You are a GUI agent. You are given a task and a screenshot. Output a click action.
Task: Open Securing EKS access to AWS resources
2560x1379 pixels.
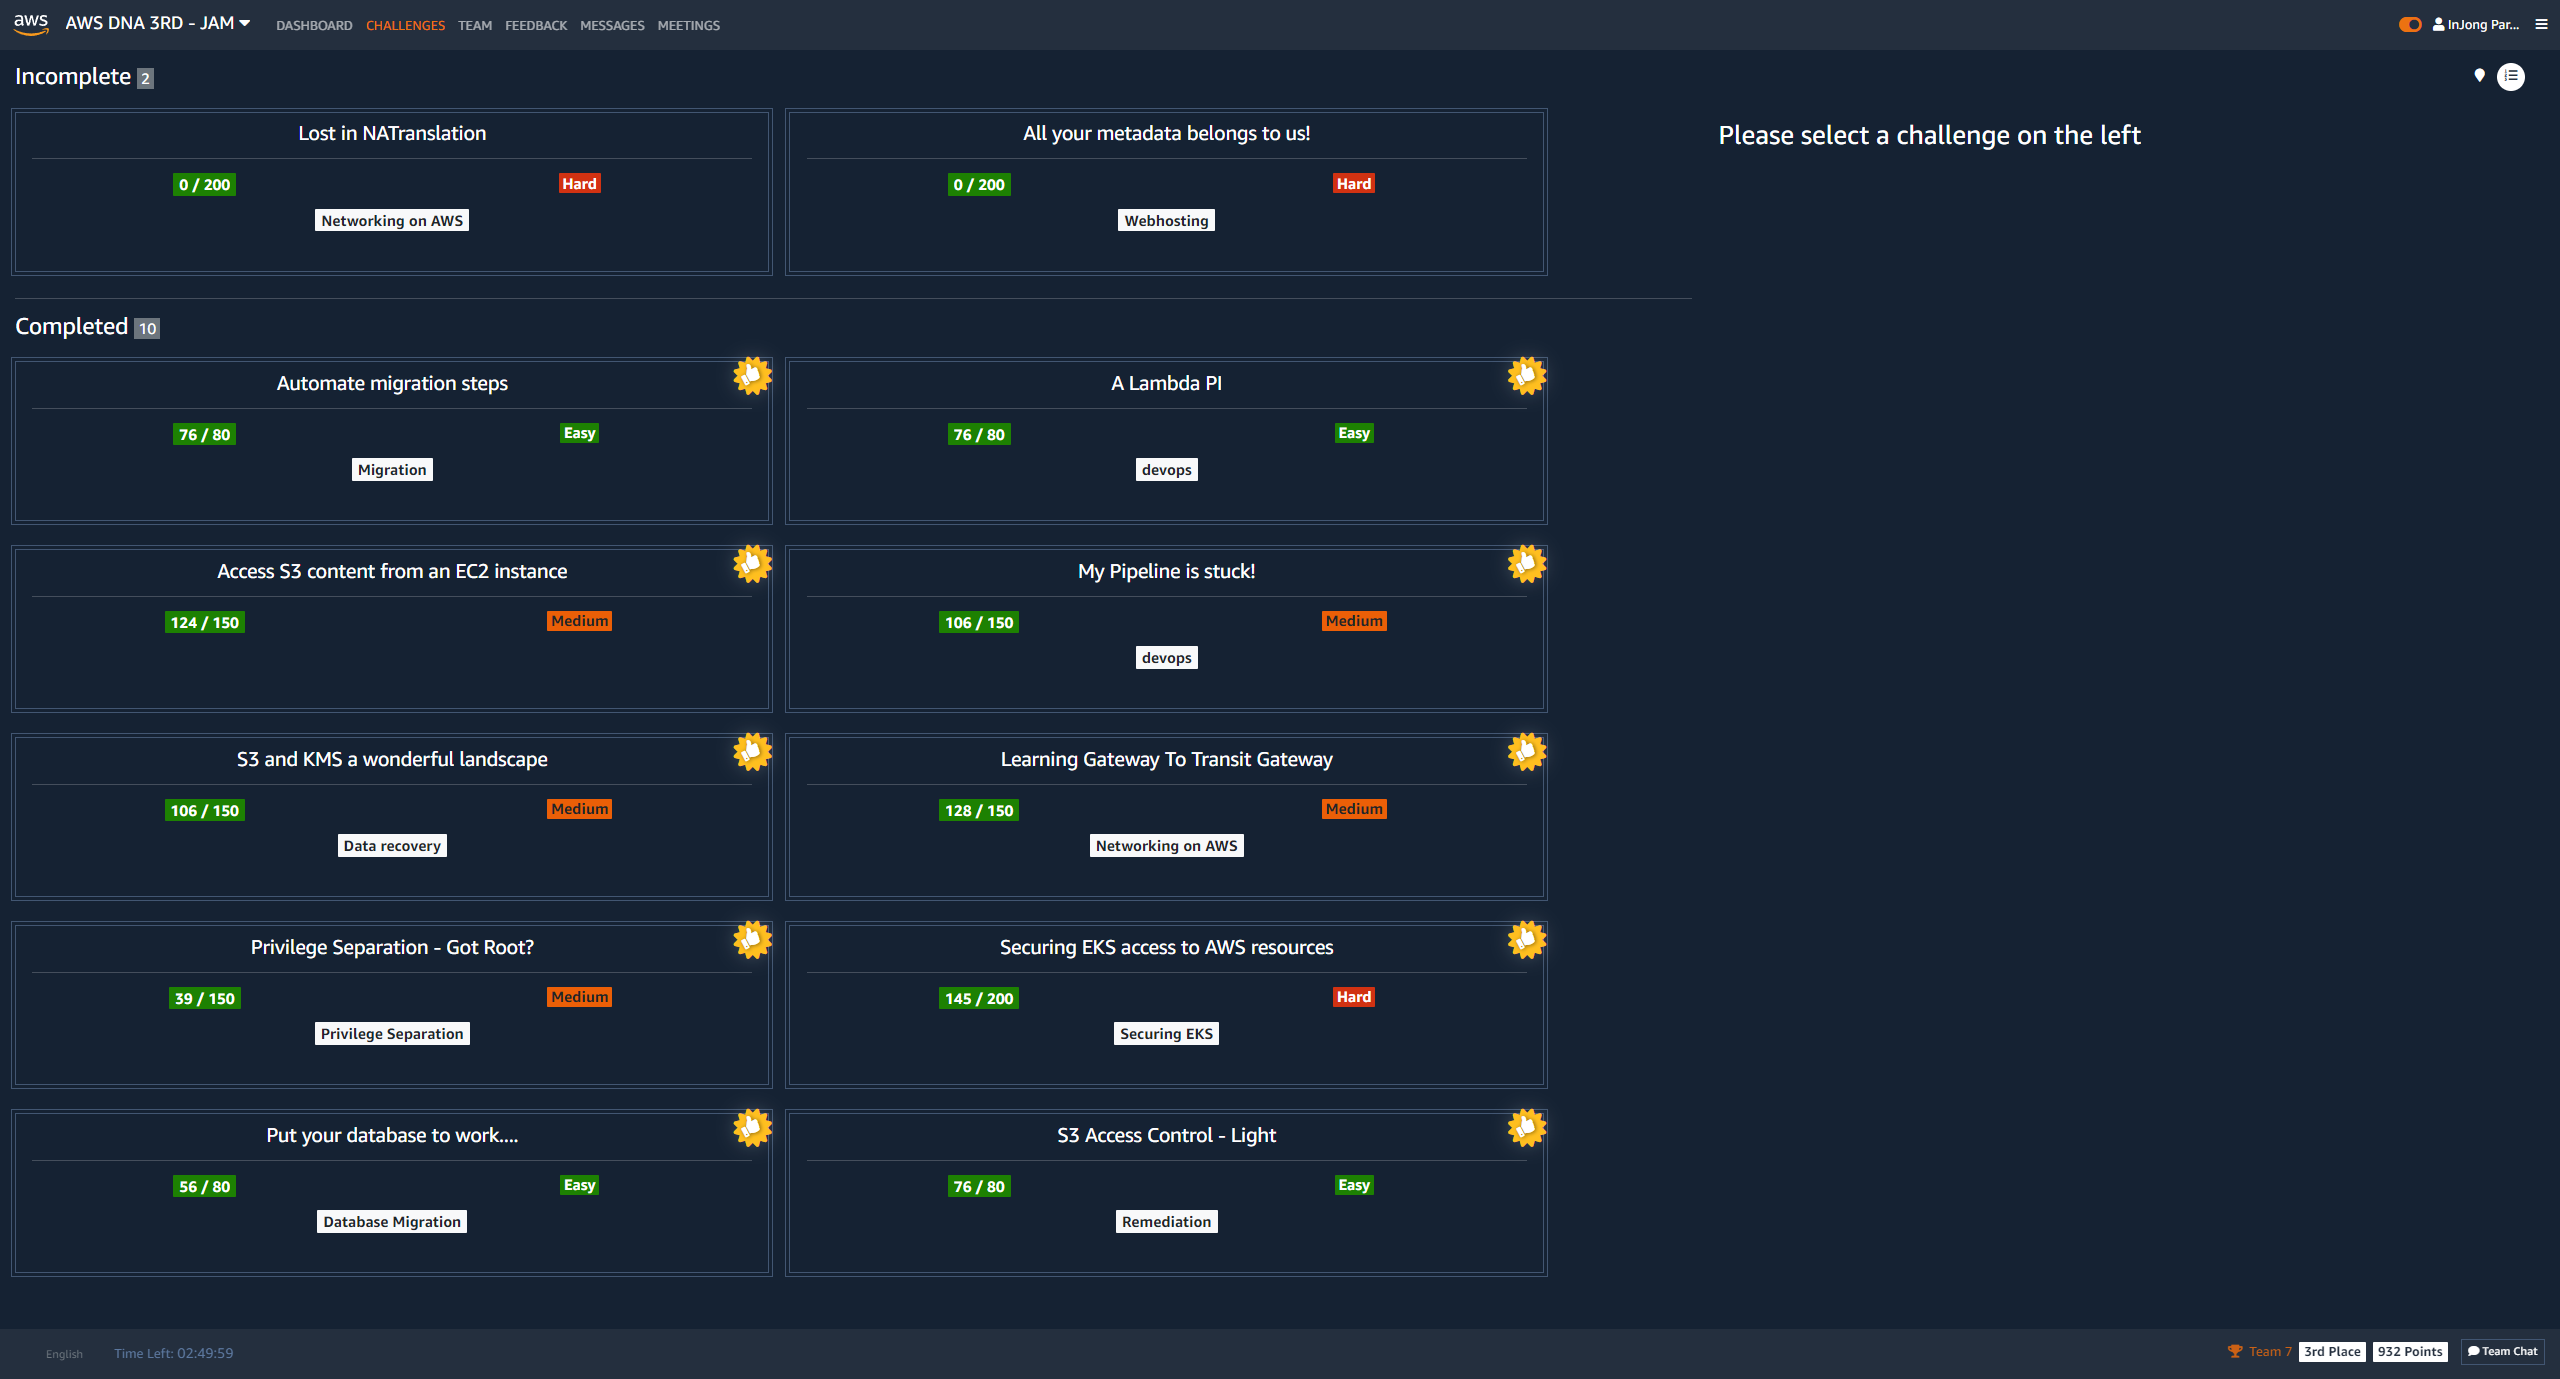click(1166, 947)
